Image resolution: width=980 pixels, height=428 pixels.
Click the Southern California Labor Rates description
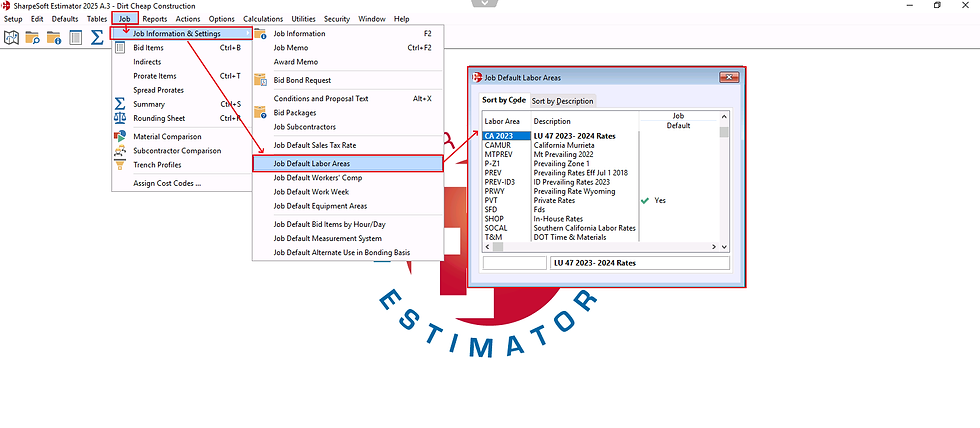click(584, 229)
